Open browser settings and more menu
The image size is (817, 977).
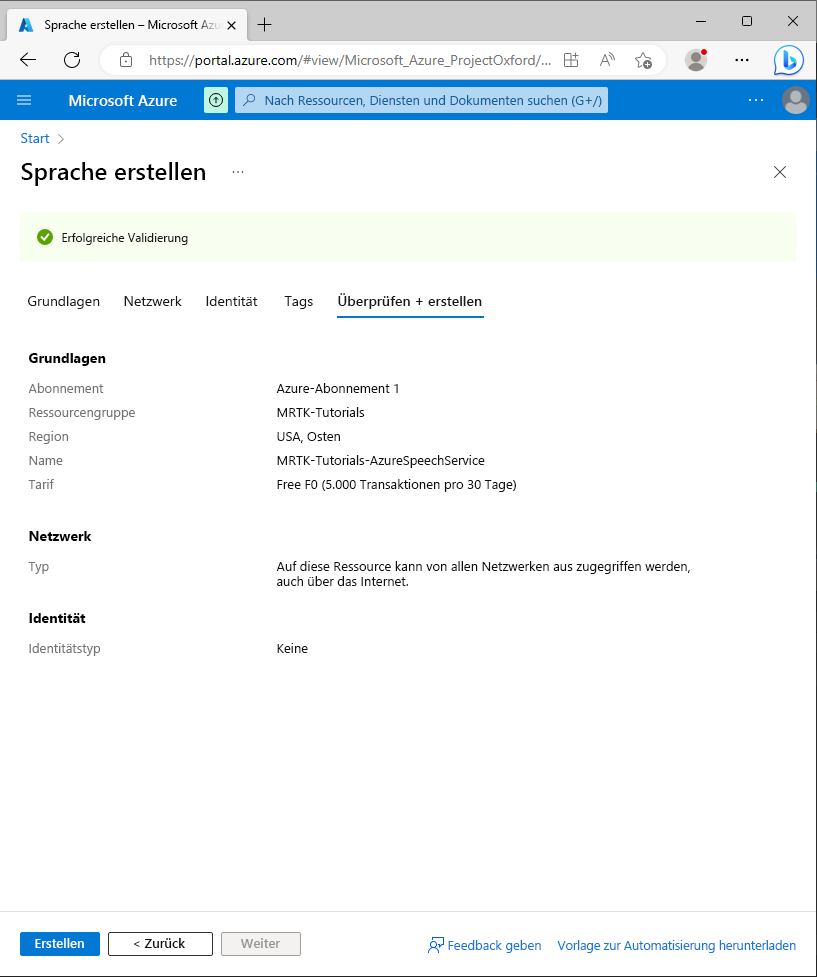(742, 60)
